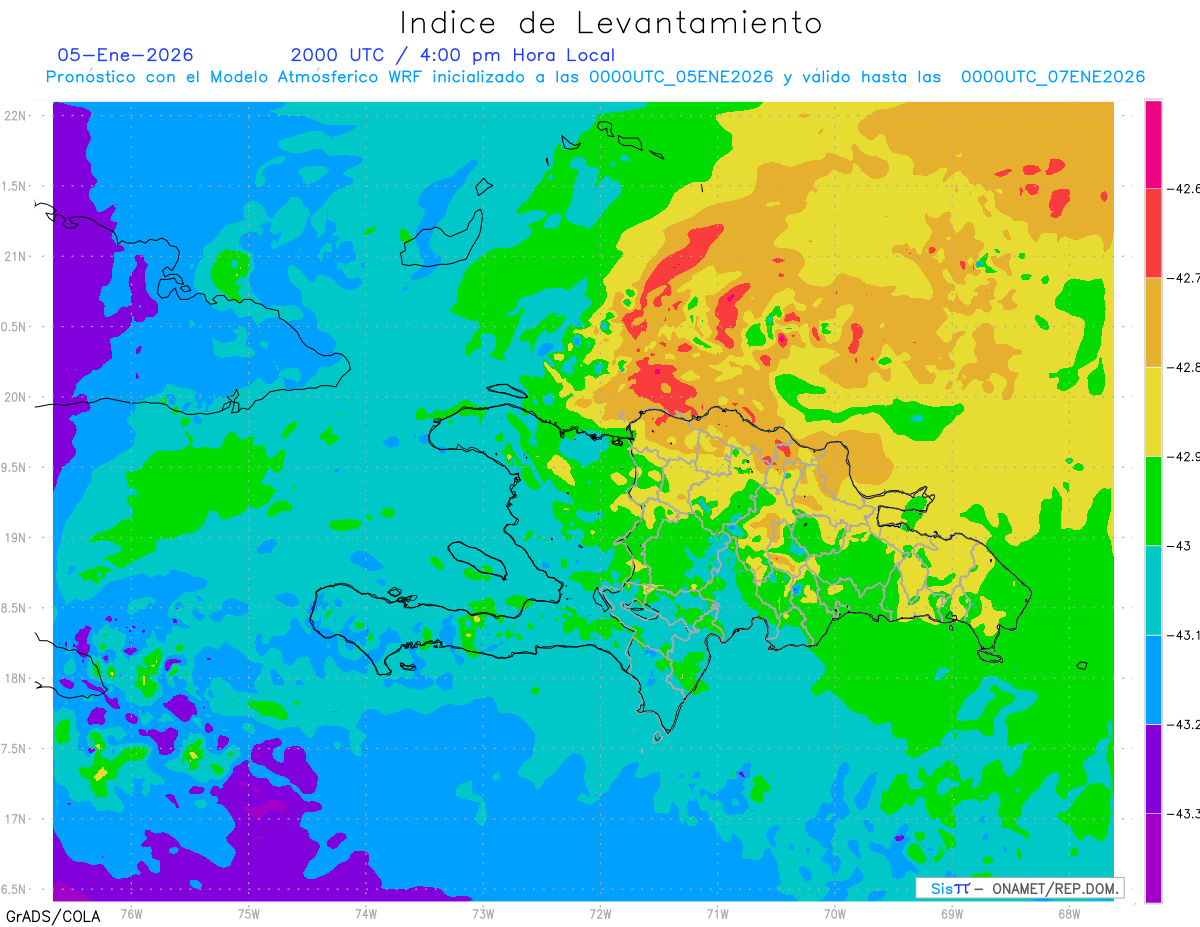Click the '7.5N' latitude label
1200x927 pixels.
(x=15, y=749)
